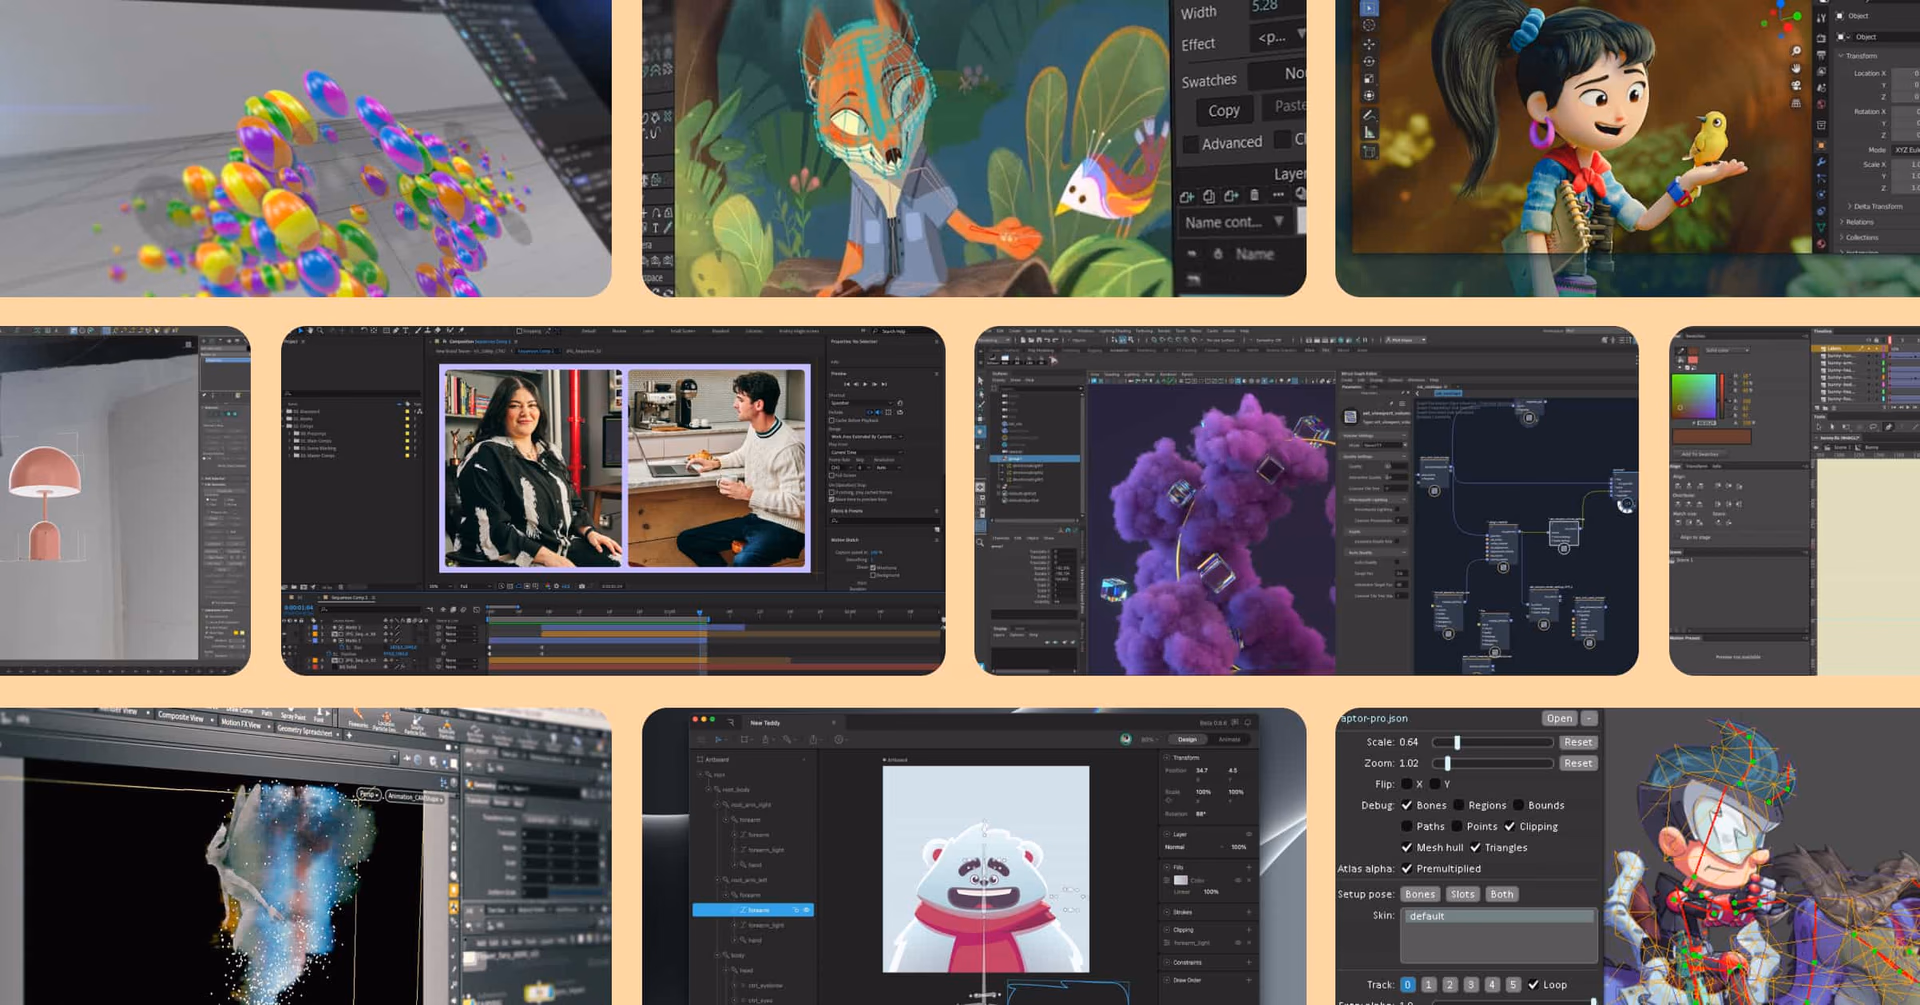Reset the Scale value

1578,742
